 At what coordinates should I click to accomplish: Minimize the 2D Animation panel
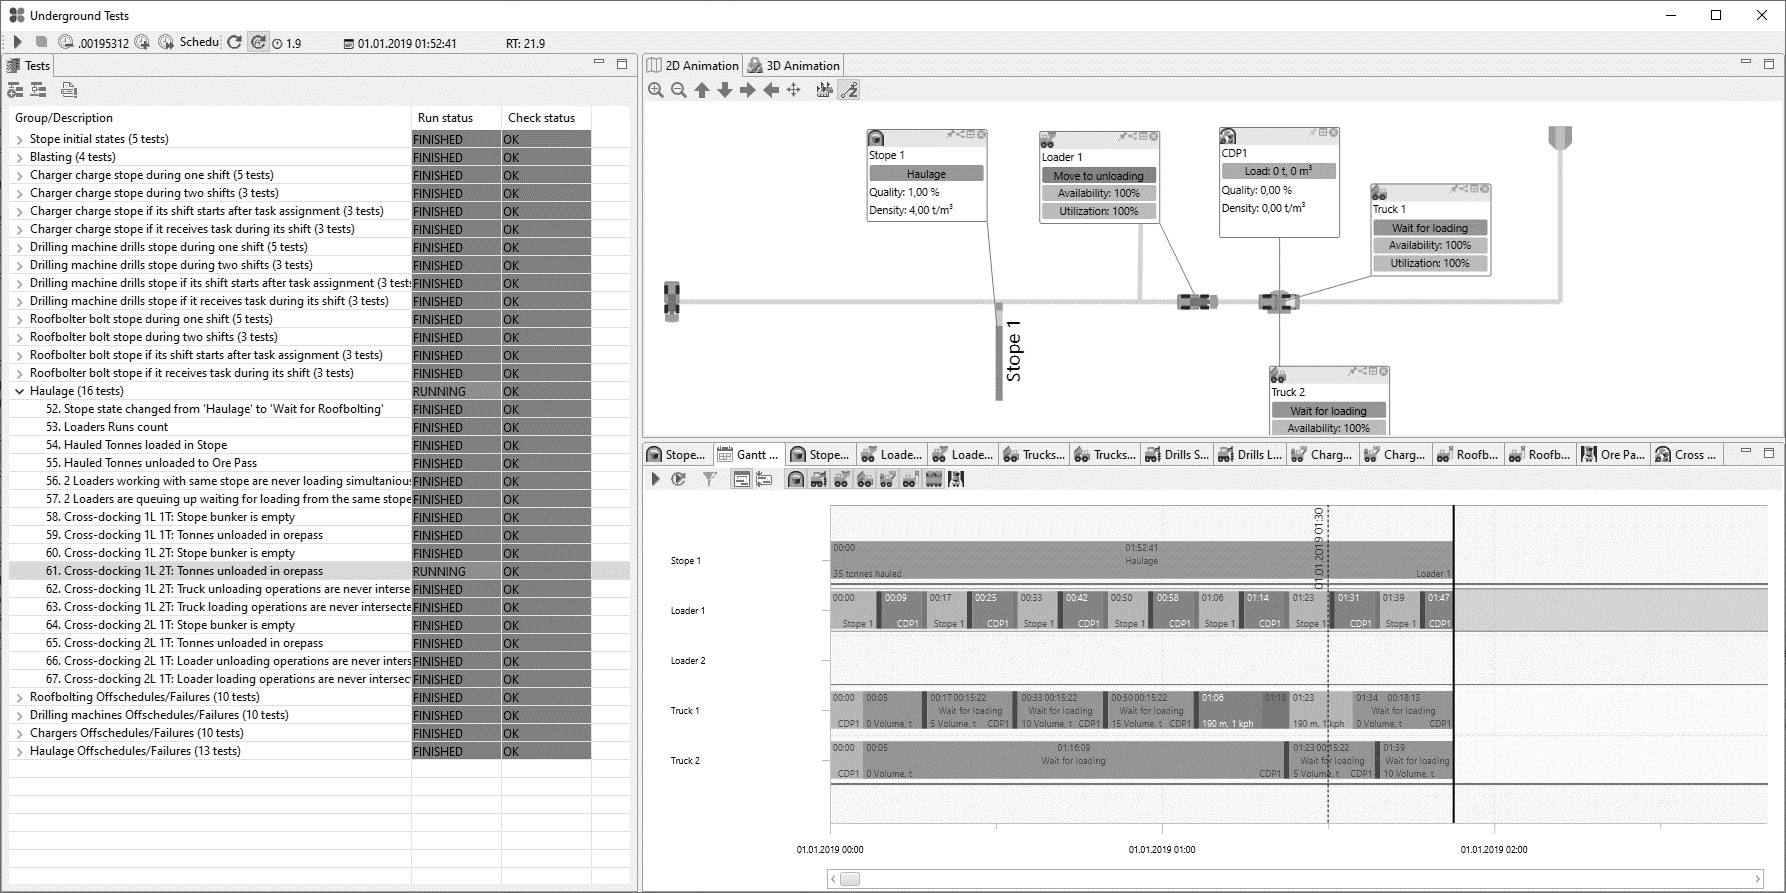[1746, 63]
